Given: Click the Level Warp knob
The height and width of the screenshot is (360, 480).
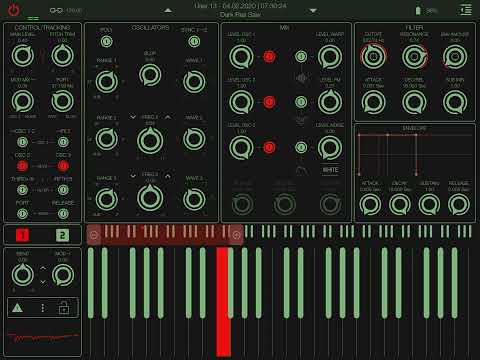Looking at the screenshot, I should pos(330,57).
